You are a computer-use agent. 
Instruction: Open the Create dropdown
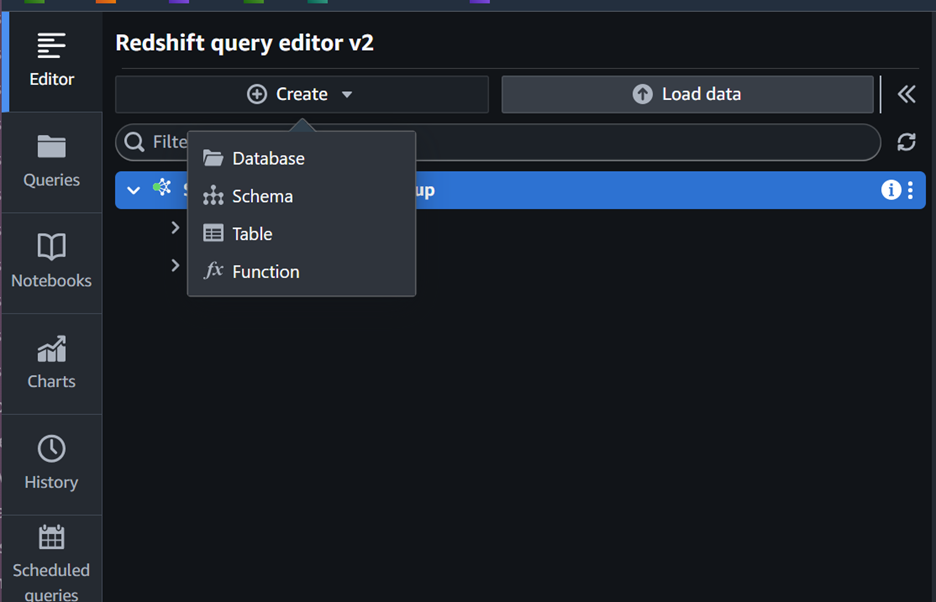coord(301,94)
